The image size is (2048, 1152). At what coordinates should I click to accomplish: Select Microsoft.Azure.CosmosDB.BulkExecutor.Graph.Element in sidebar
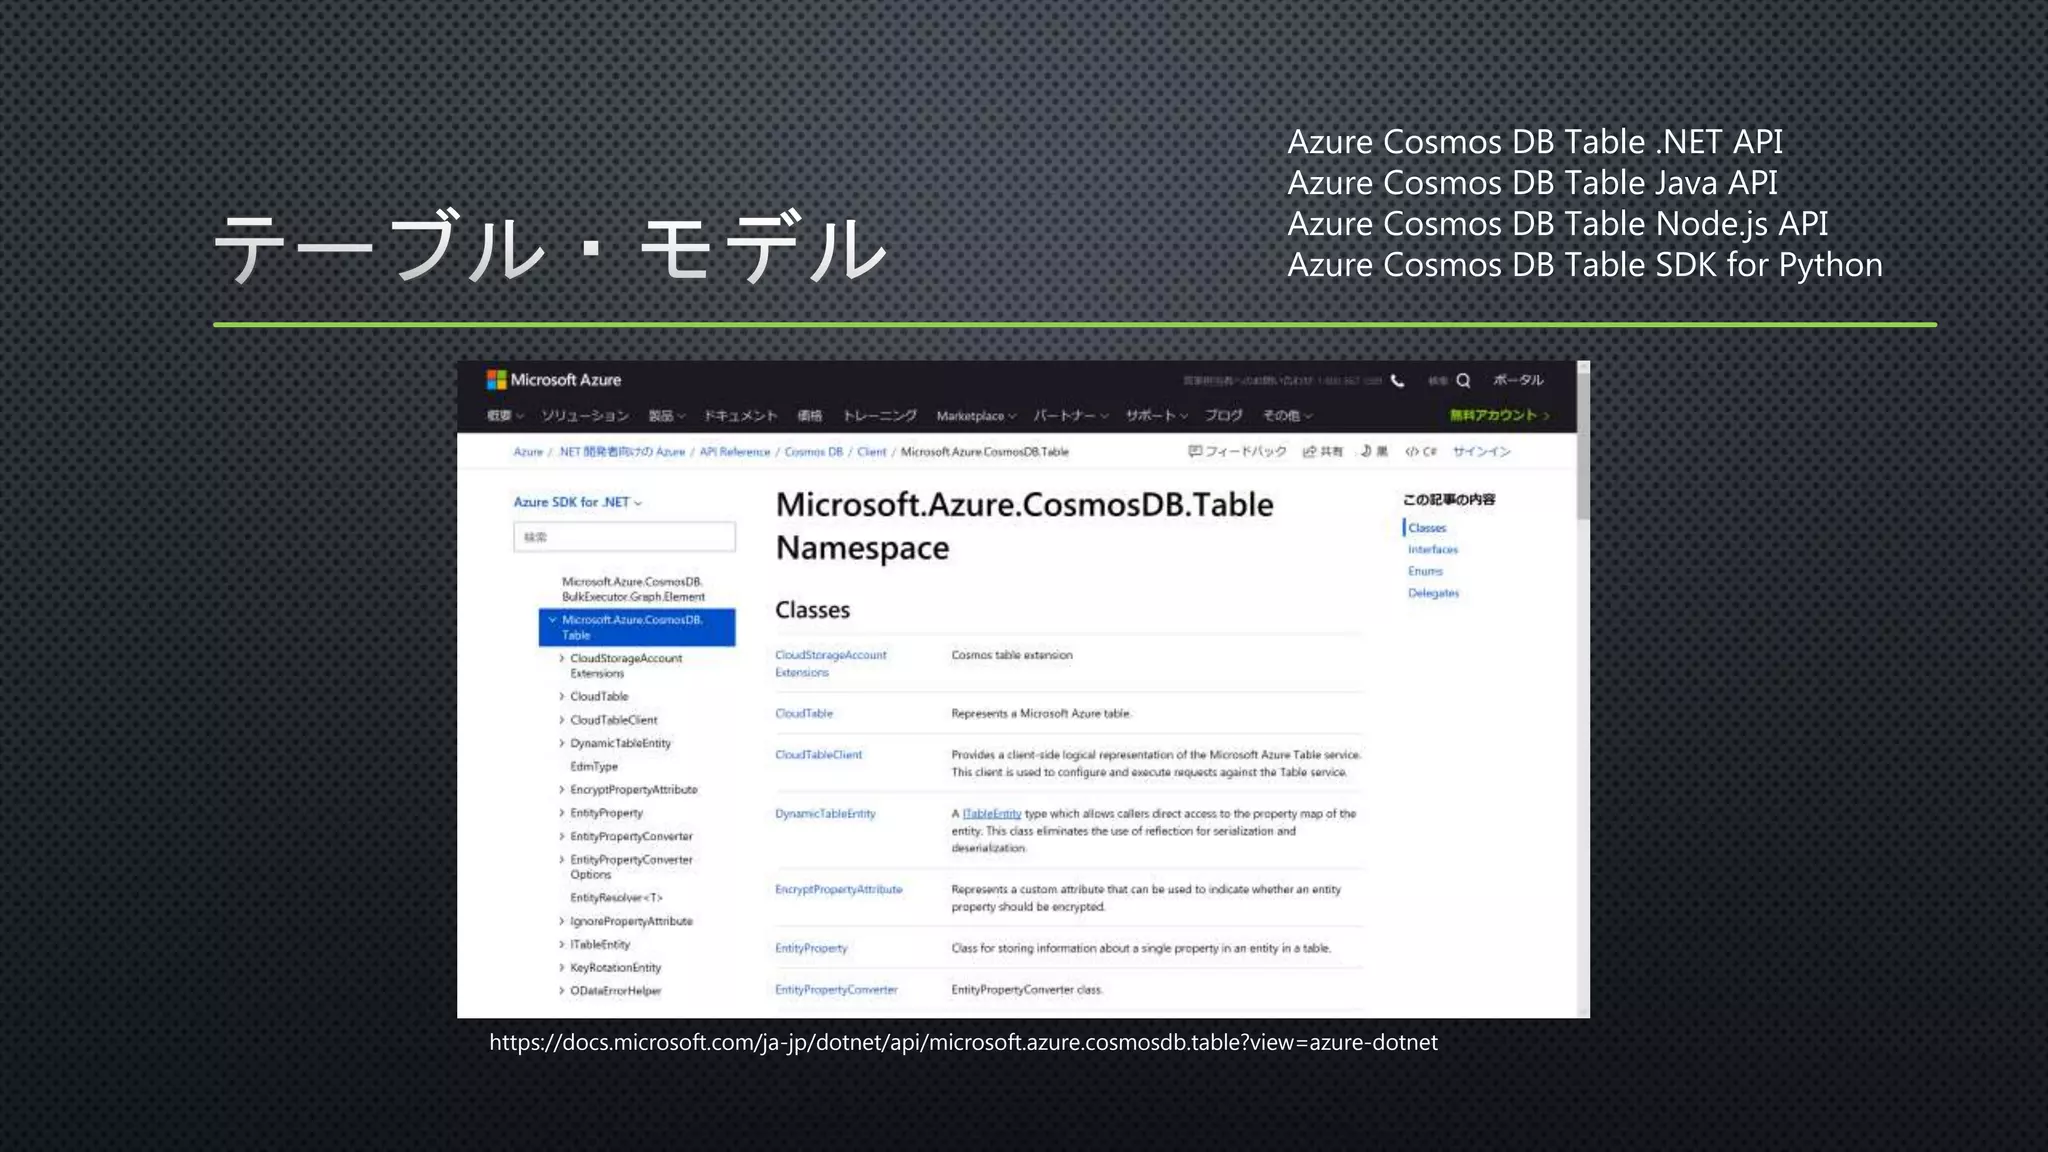tap(633, 589)
